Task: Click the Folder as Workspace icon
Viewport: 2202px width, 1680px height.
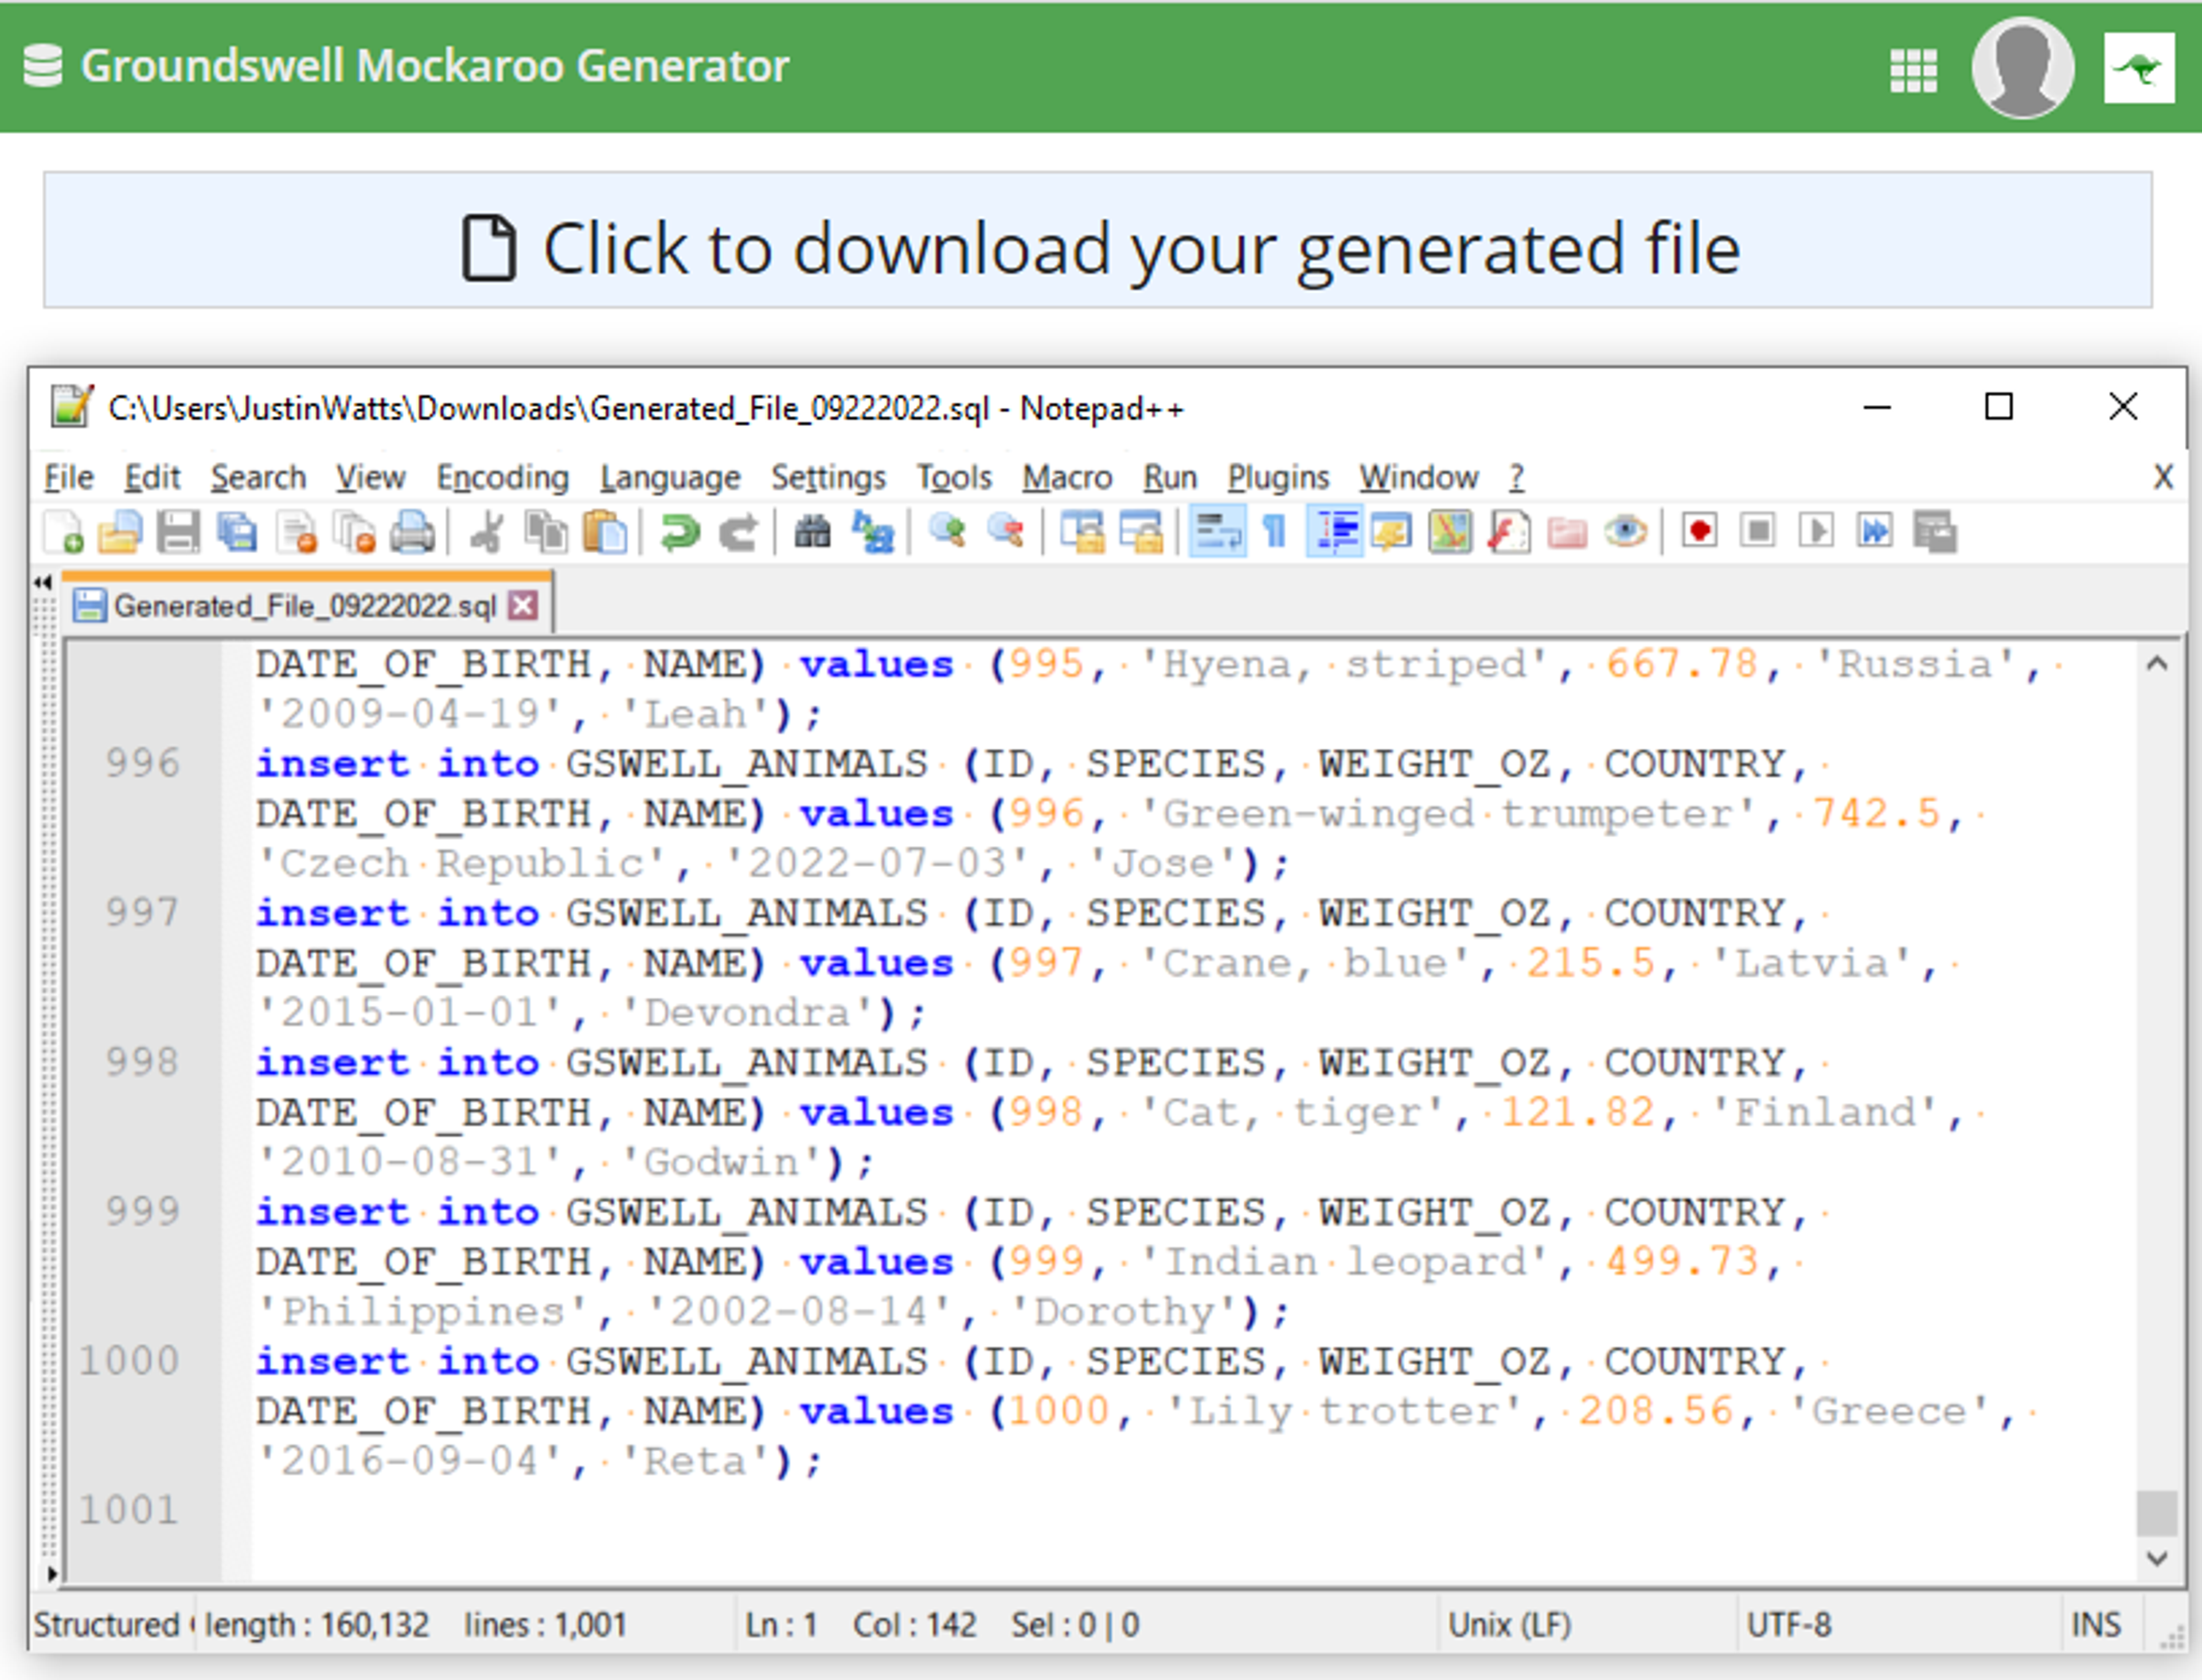Action: click(x=1567, y=532)
